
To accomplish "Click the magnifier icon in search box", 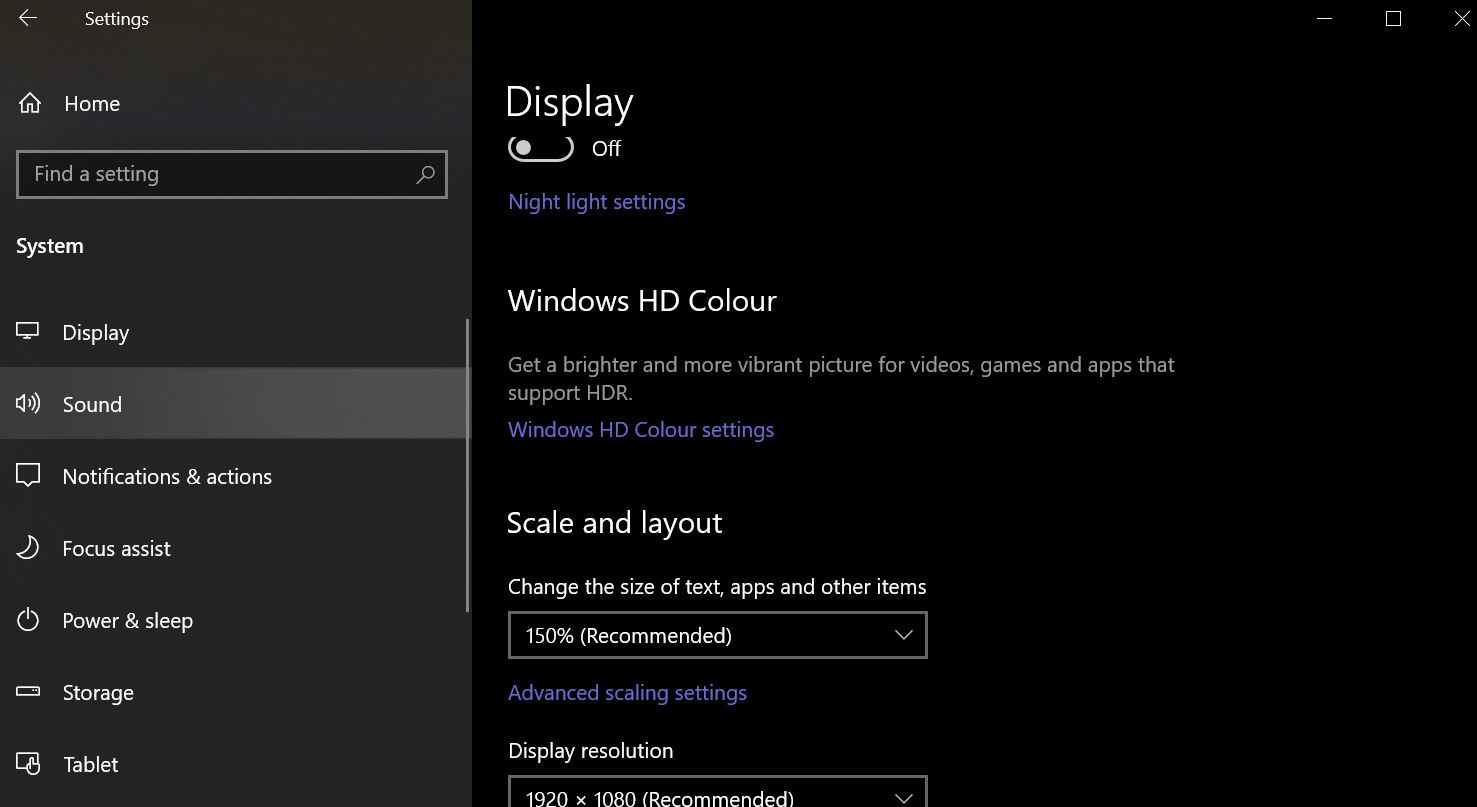I will (x=425, y=174).
